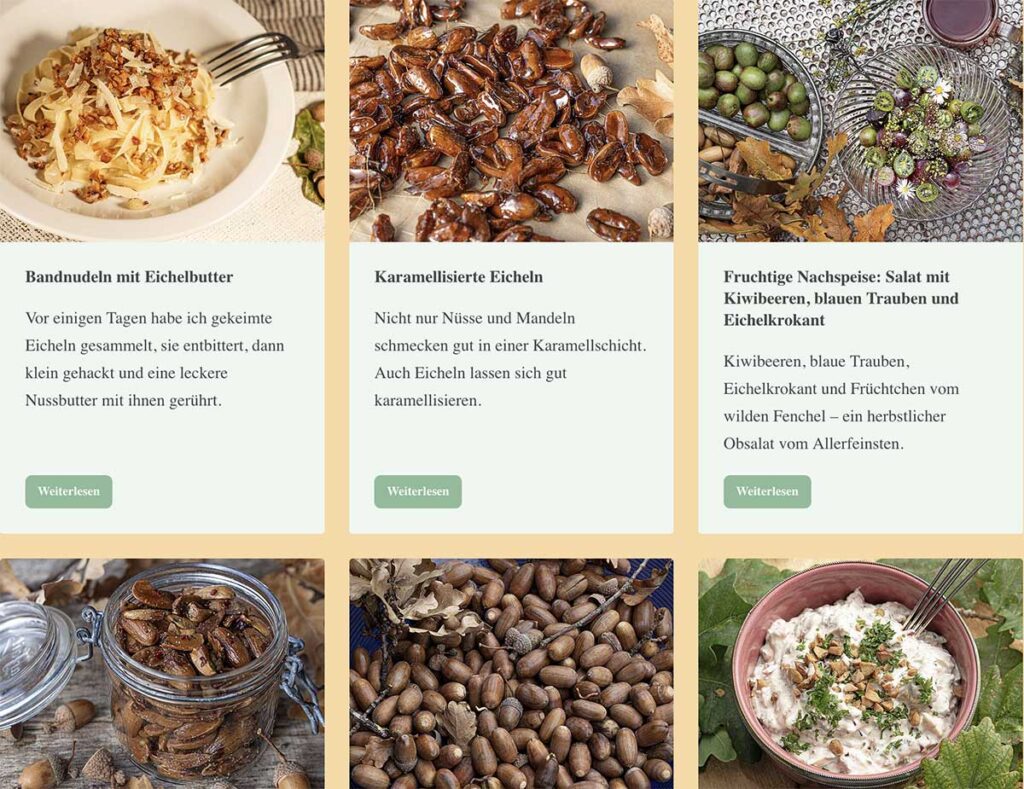Click Weiterlesen under Bandnudeln mit Eichelbutter
The height and width of the screenshot is (789, 1024).
pos(69,491)
